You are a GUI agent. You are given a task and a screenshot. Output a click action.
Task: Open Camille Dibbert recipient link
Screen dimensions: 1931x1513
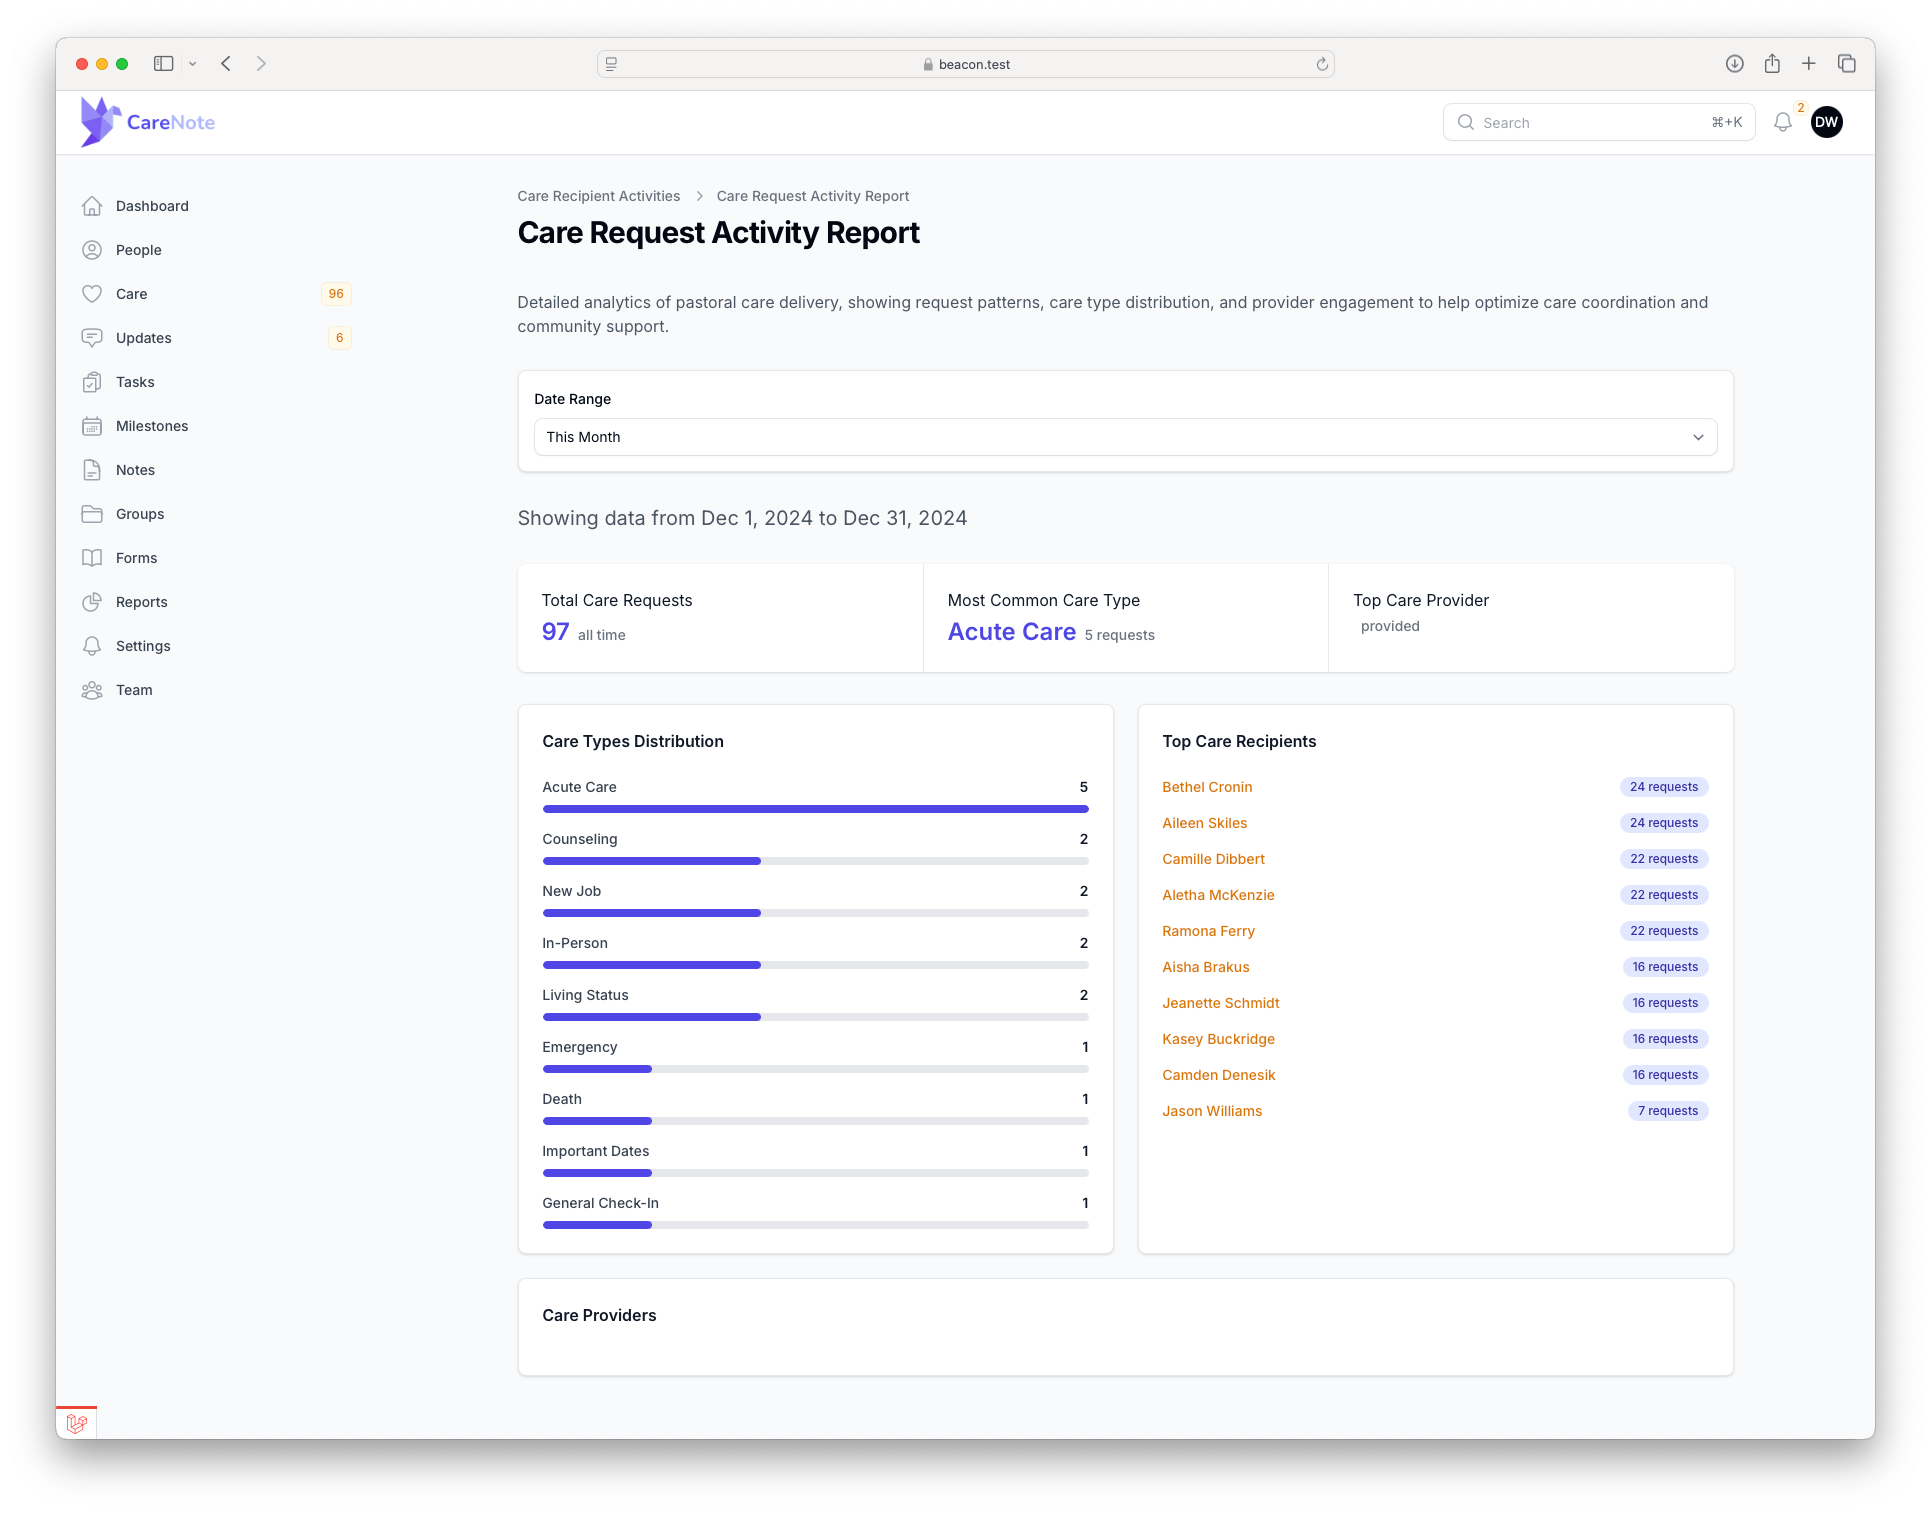1213,859
